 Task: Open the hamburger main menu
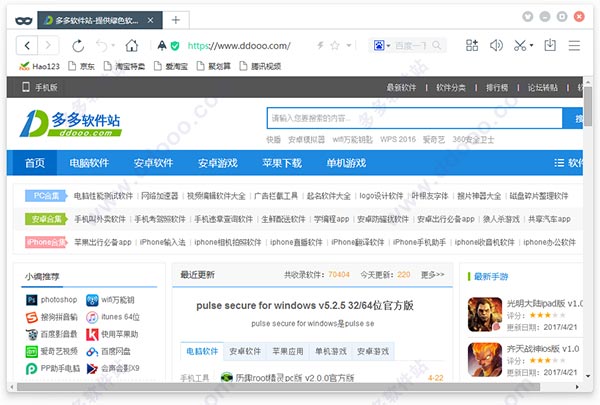pos(574,46)
